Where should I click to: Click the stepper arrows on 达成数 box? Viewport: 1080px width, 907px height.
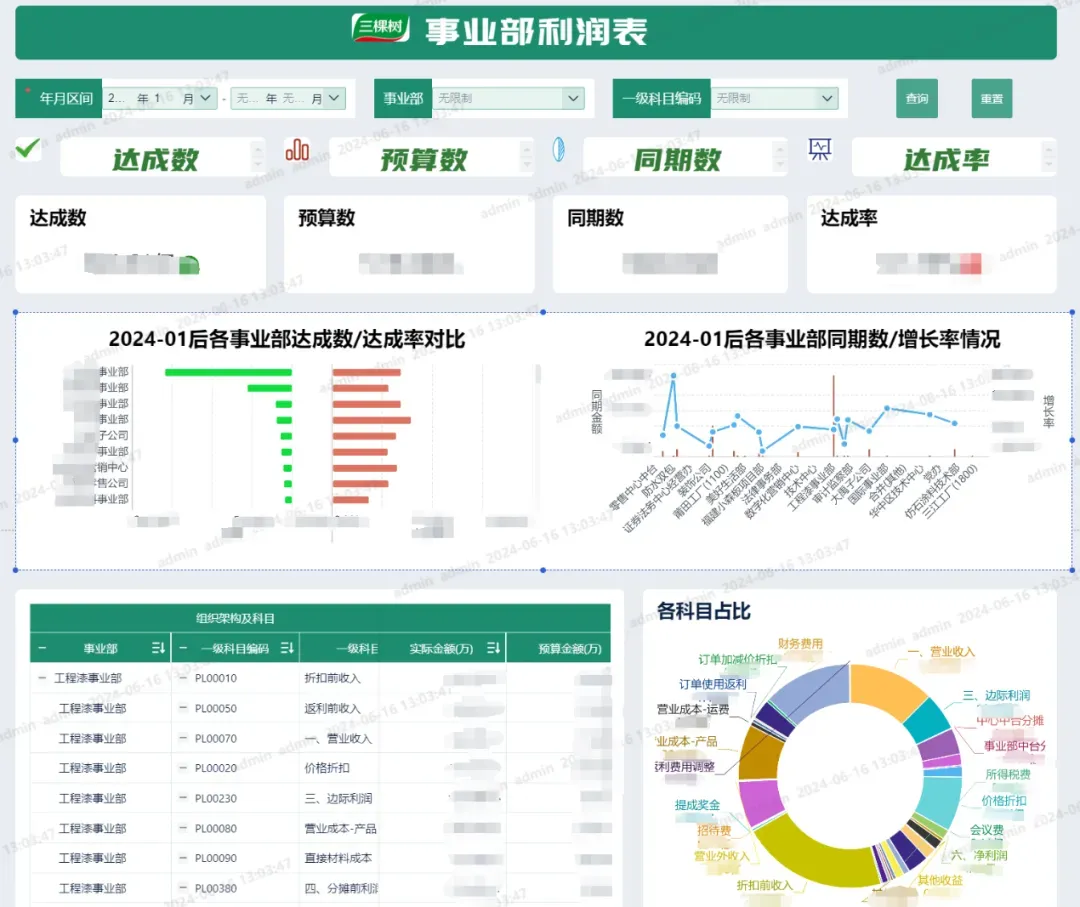(258, 157)
